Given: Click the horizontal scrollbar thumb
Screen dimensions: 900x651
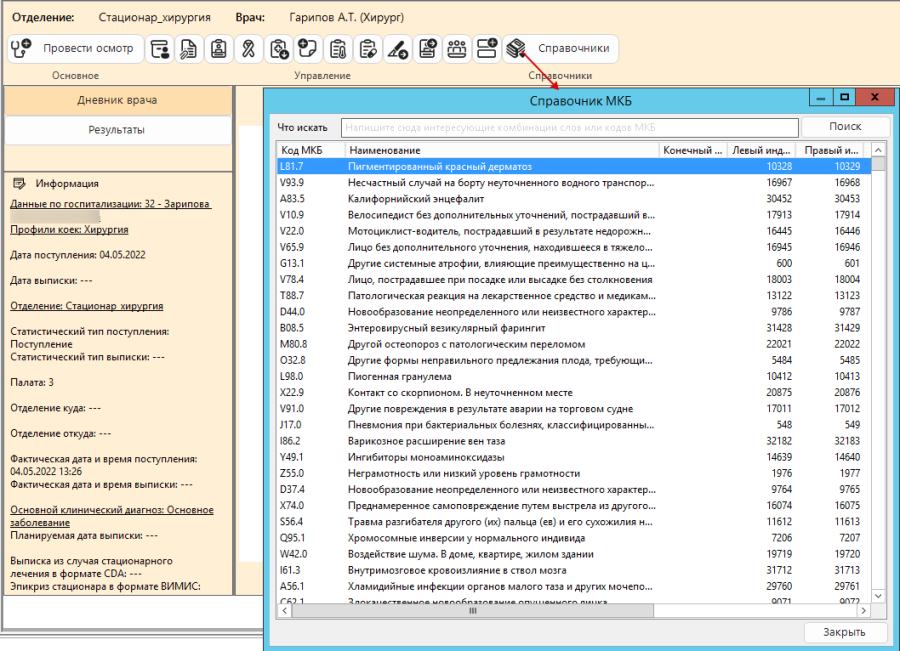Looking at the screenshot, I should 472,611.
